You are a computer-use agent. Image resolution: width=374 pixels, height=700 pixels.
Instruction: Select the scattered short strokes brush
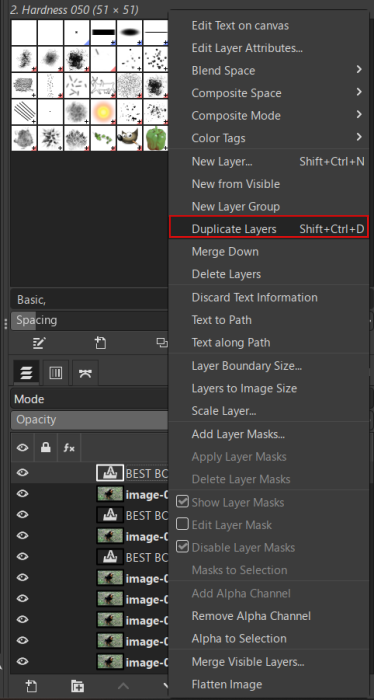(77, 85)
